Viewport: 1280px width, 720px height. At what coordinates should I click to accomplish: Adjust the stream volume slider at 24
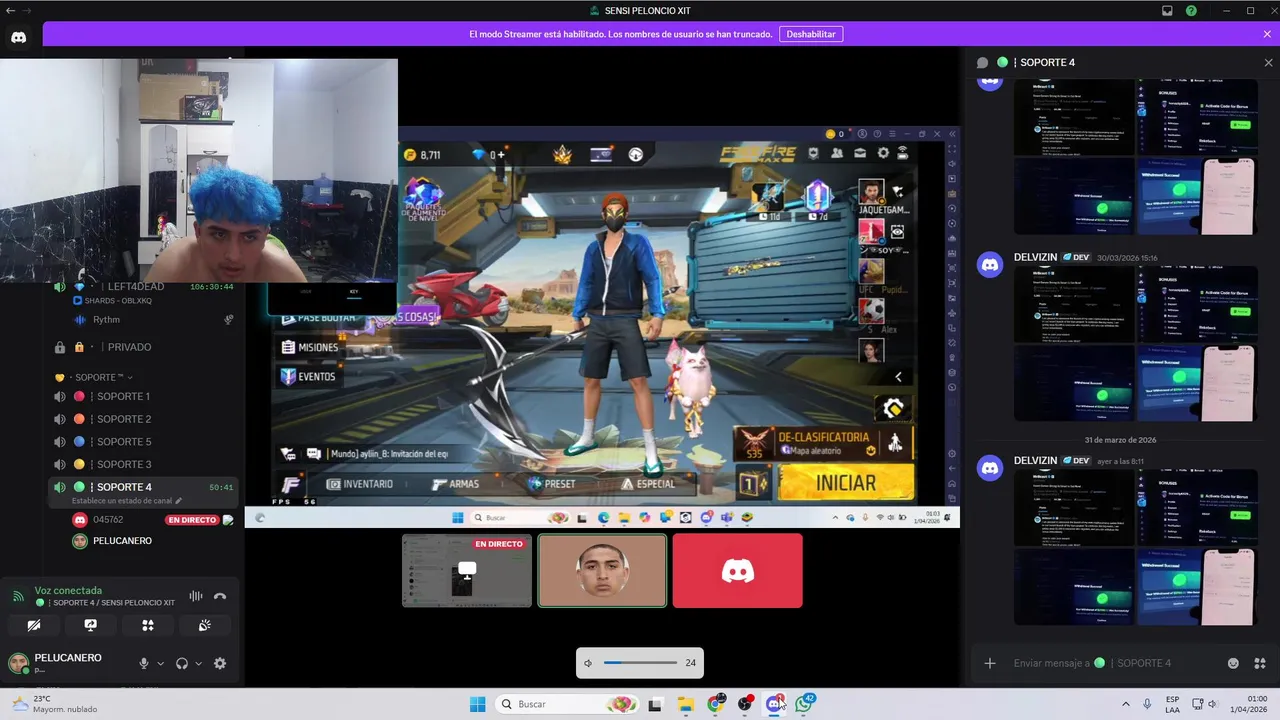tap(640, 663)
